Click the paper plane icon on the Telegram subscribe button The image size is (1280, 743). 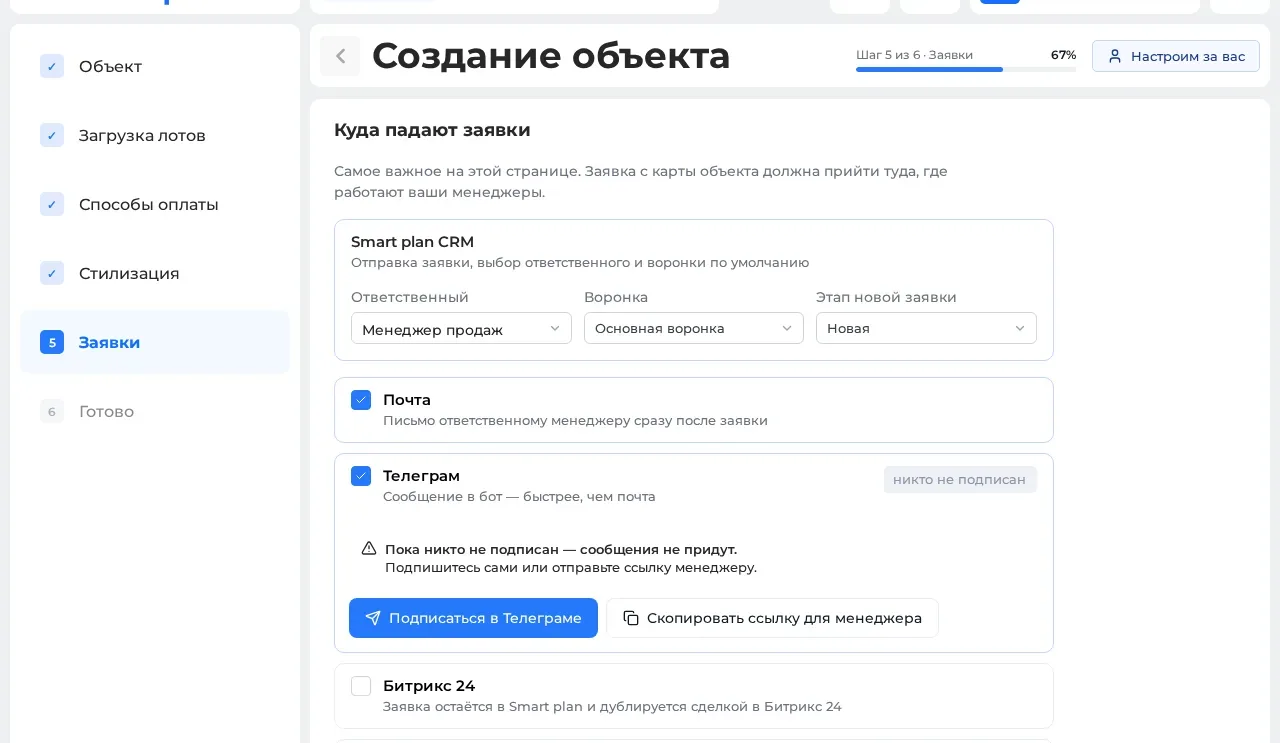pos(373,618)
